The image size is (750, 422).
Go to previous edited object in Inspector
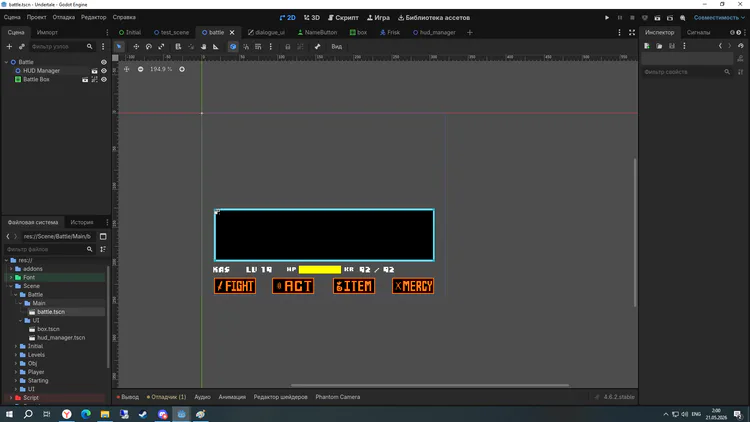point(720,46)
